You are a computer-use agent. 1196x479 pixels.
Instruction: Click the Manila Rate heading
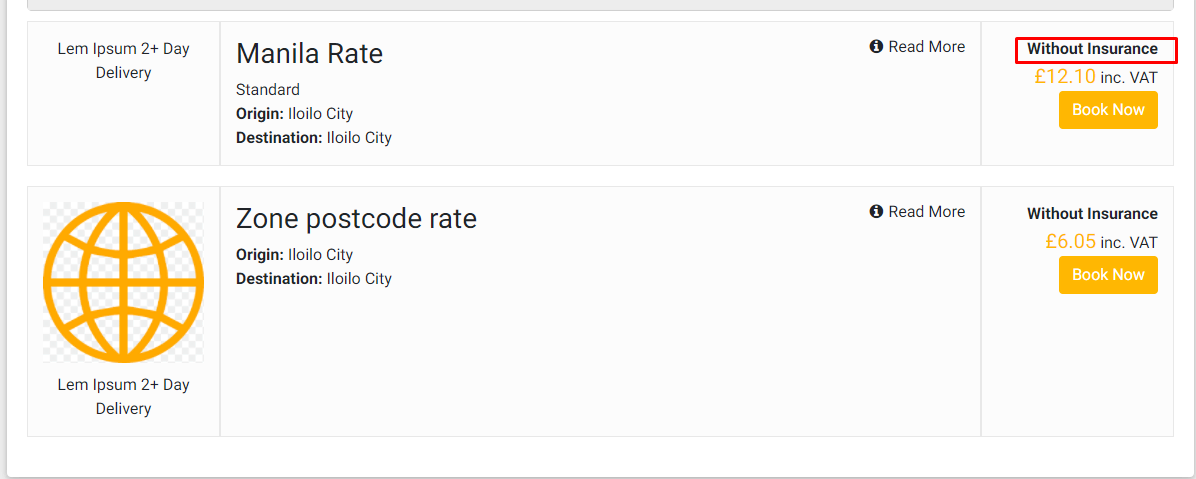(x=309, y=53)
